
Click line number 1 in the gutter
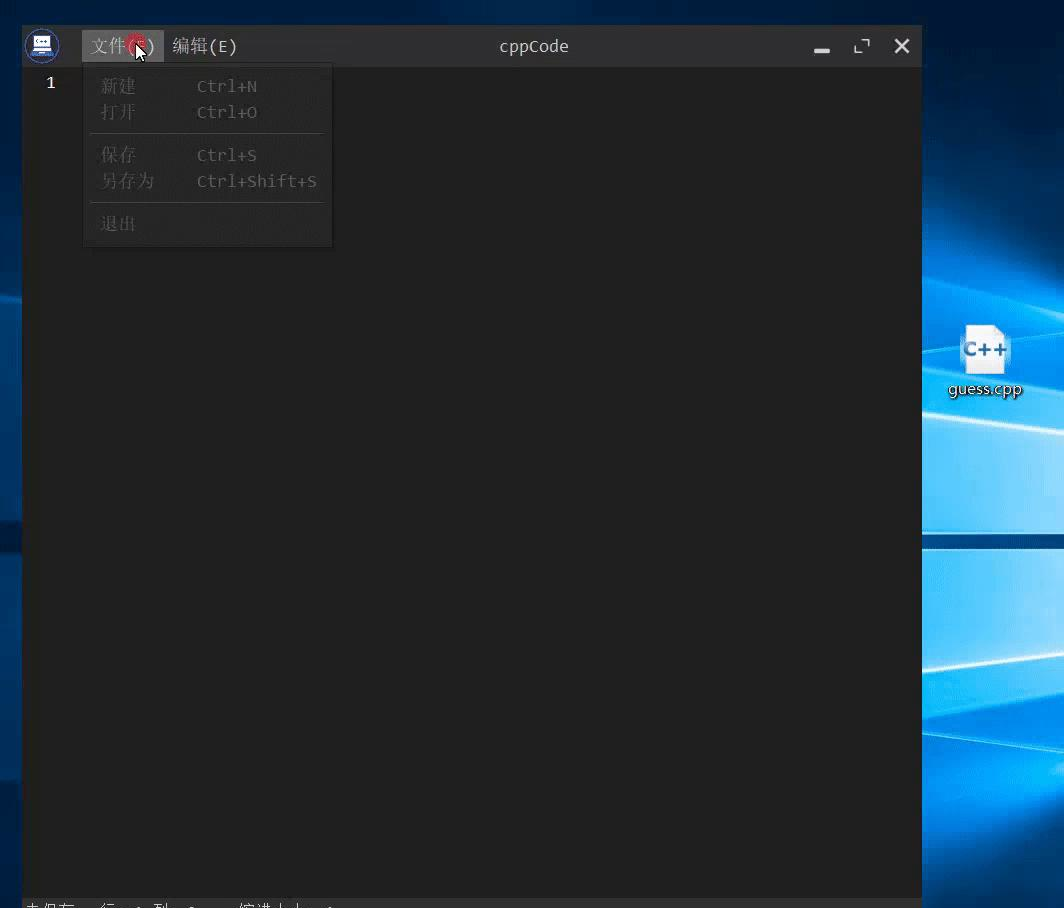click(x=51, y=83)
